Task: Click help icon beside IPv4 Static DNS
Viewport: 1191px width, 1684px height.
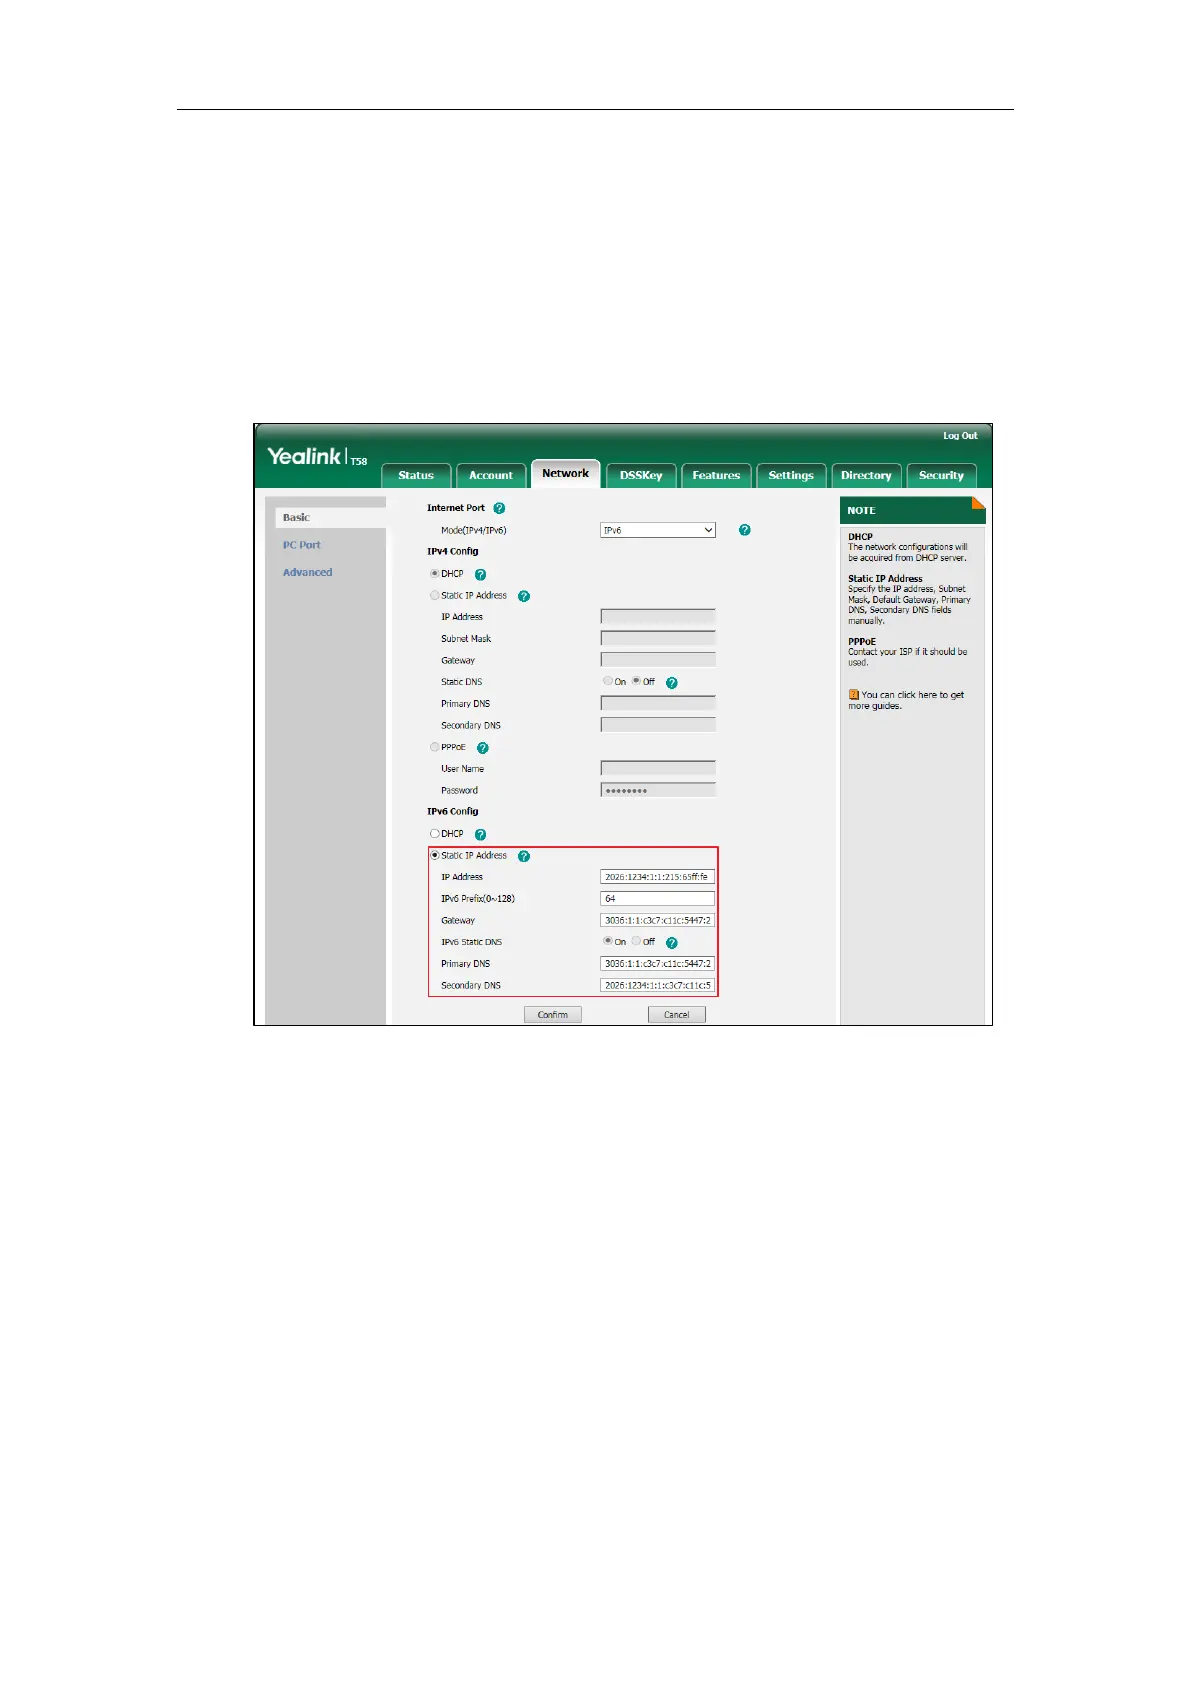Action: [x=672, y=683]
